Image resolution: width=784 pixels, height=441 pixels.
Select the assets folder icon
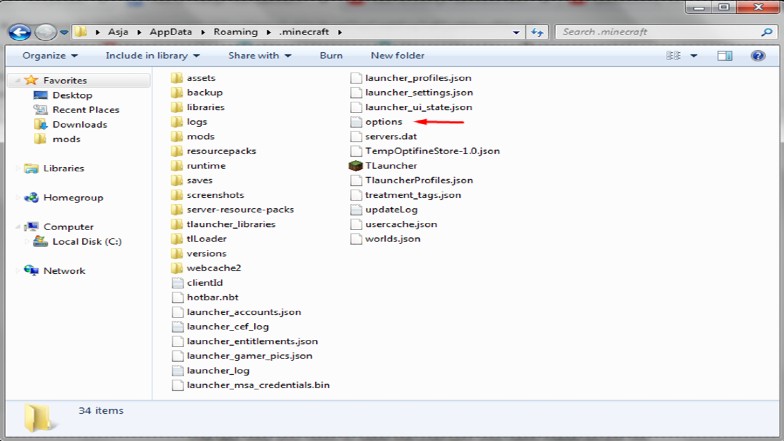point(176,78)
